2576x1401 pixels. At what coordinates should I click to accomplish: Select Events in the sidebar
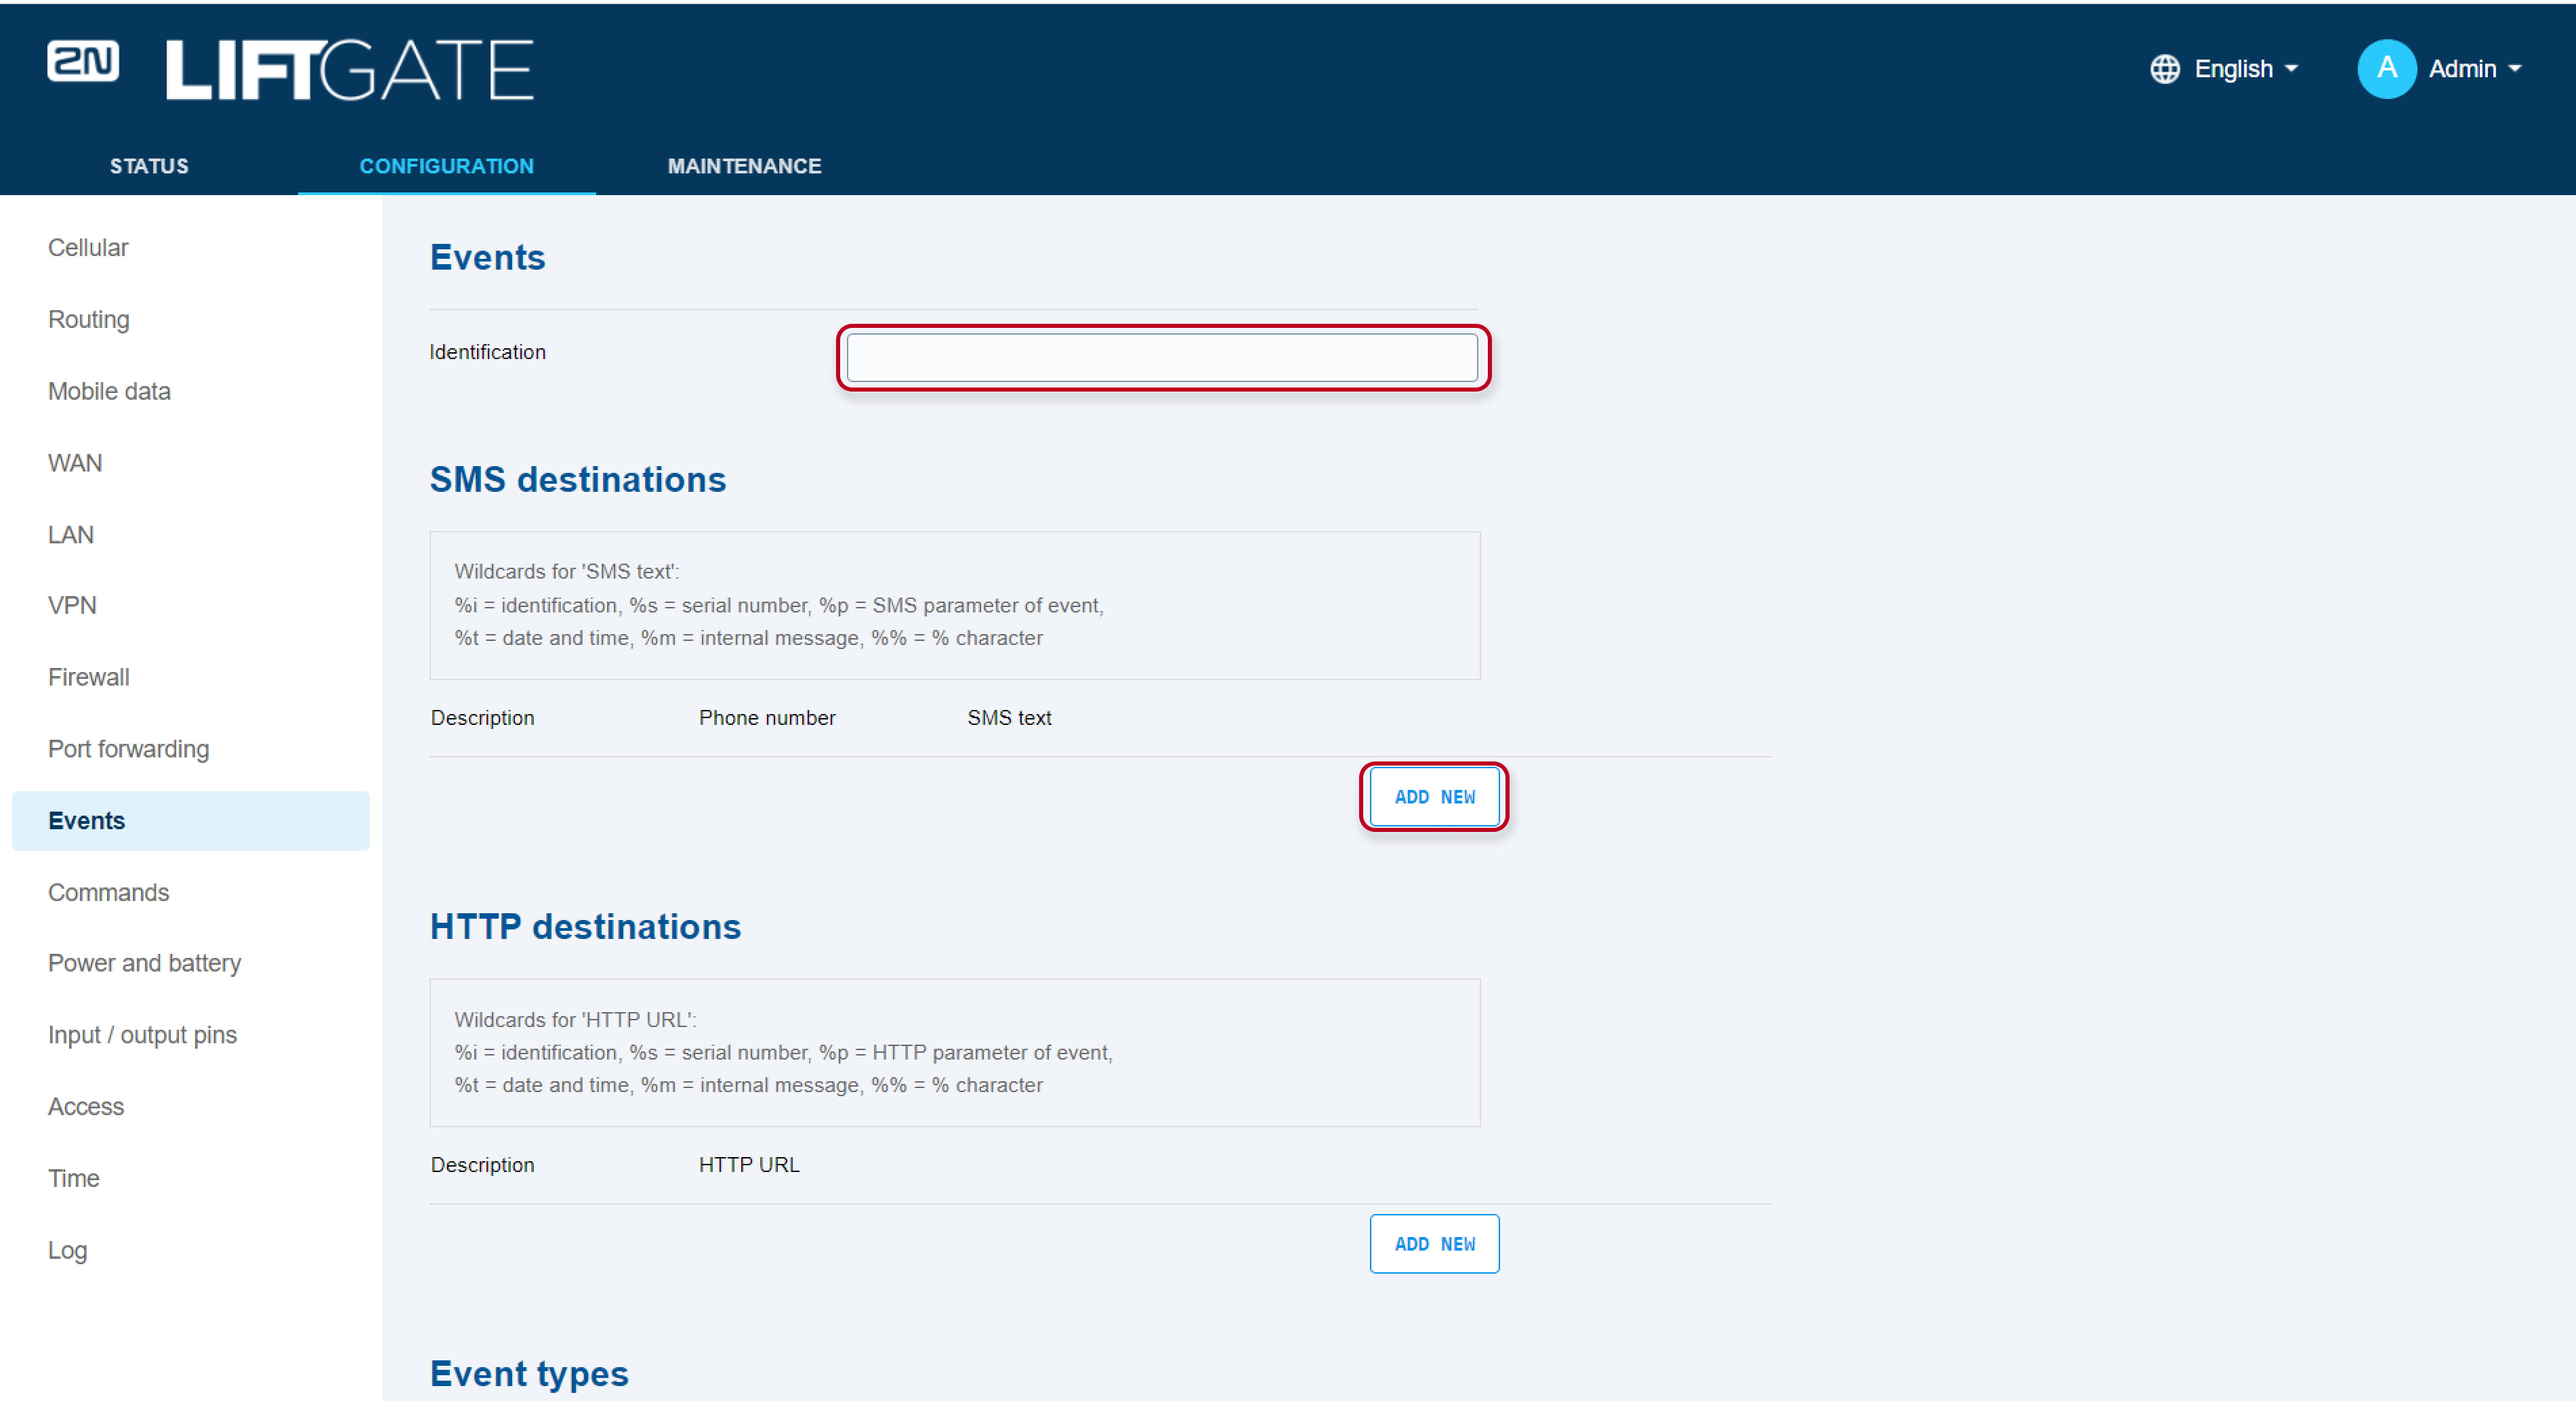coord(190,821)
